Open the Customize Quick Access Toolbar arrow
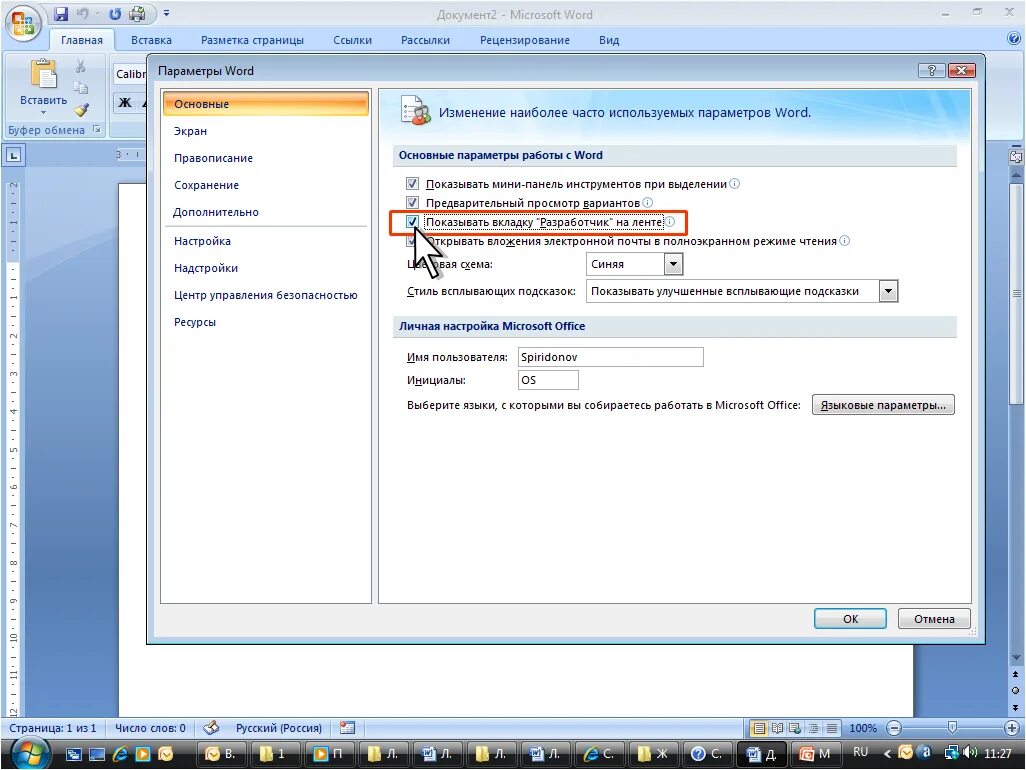The width and height of the screenshot is (1026, 770). (166, 14)
